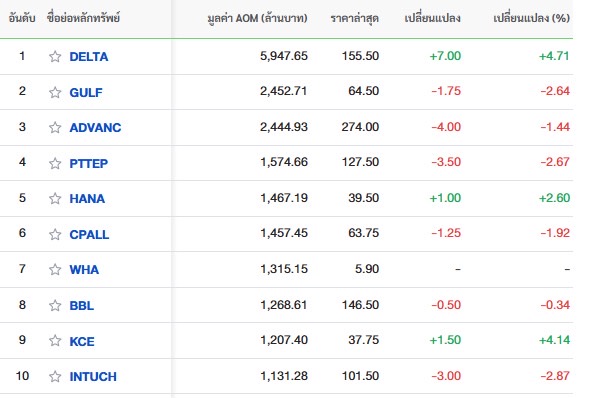The image size is (591, 398).
Task: Open the DELTA stock link
Action: [x=89, y=57]
